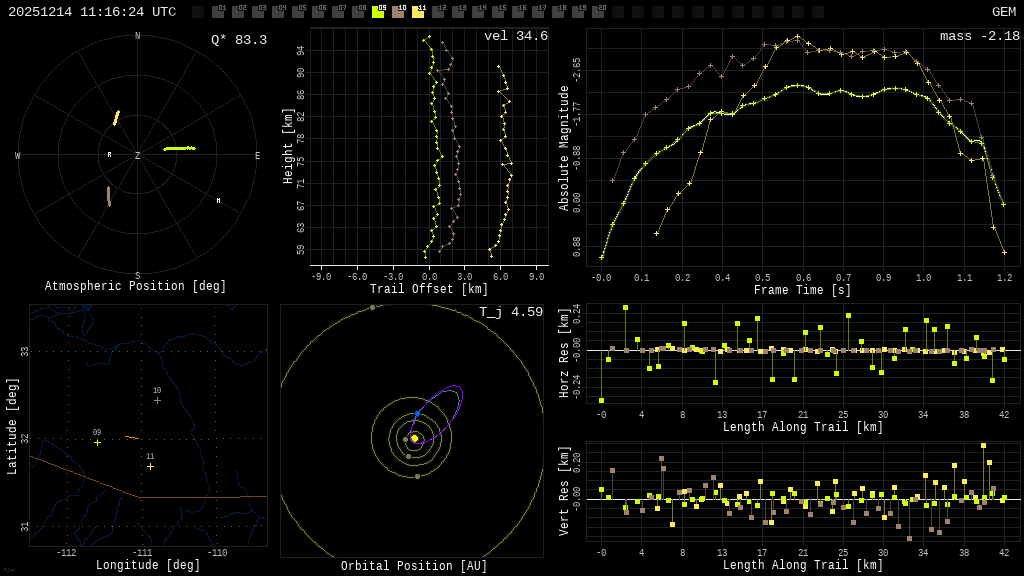The image size is (1024, 576).
Task: Click the lime station 09 indicator box
Action: click(378, 12)
